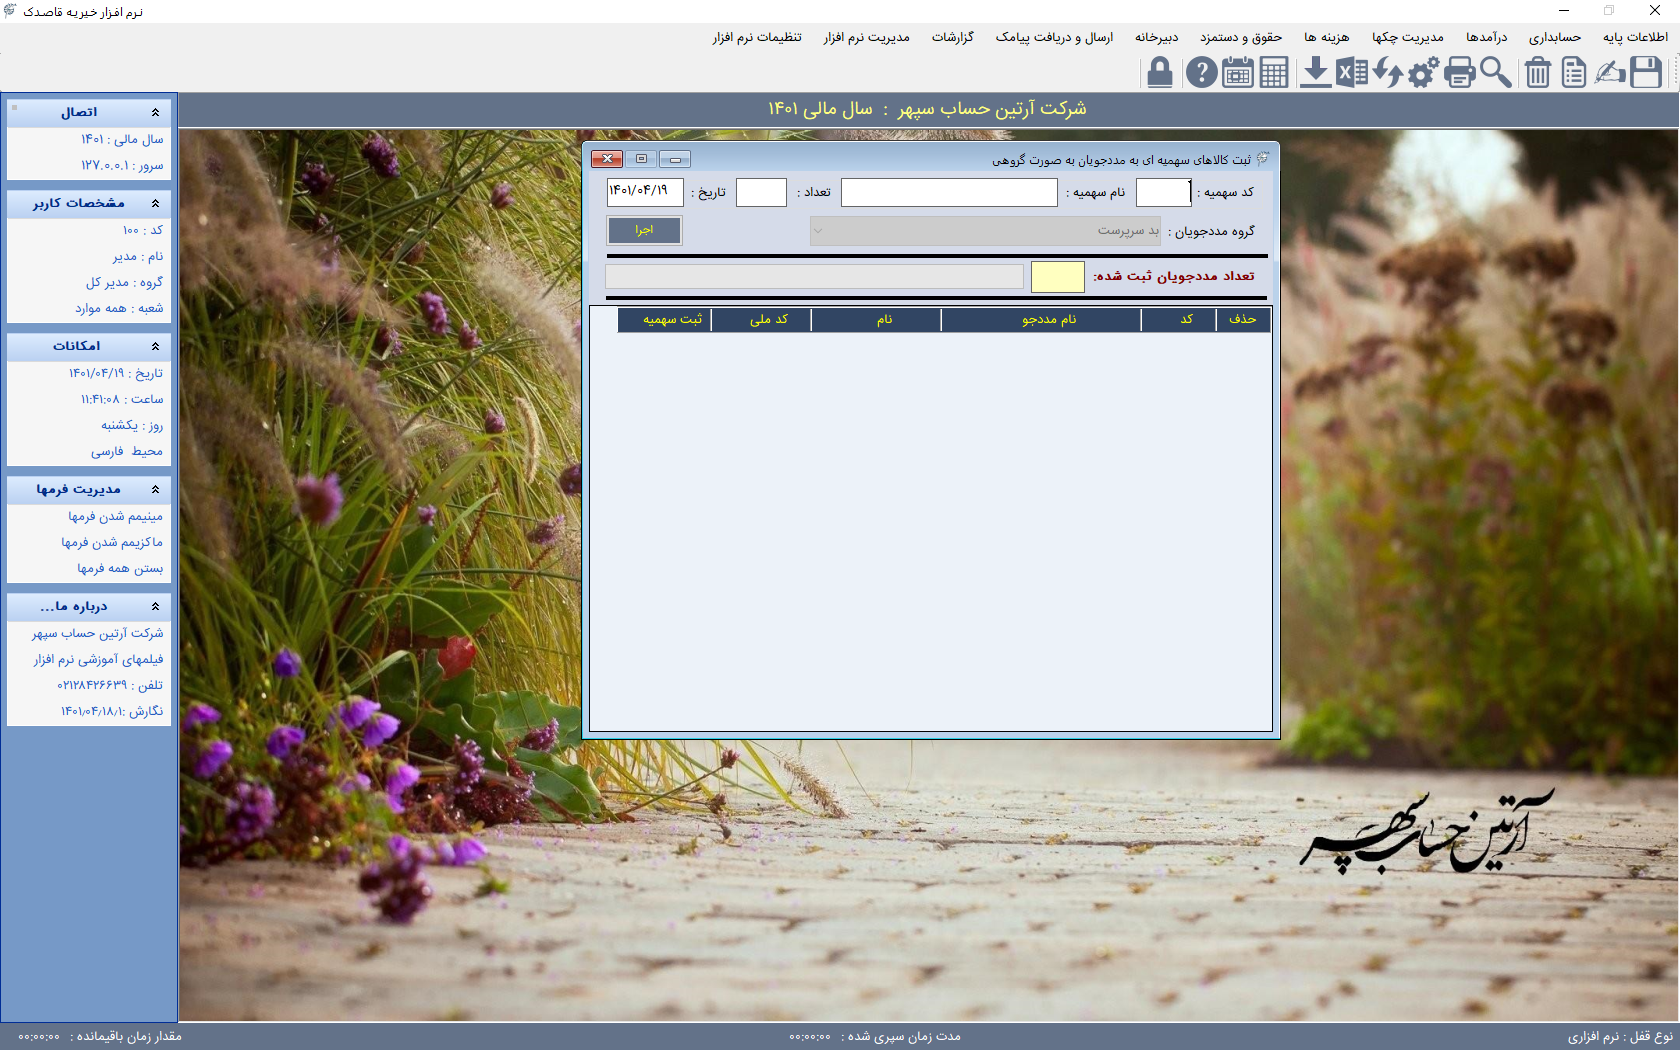
Task: Collapse the مشخصات کاربر panel
Action: 155,203
